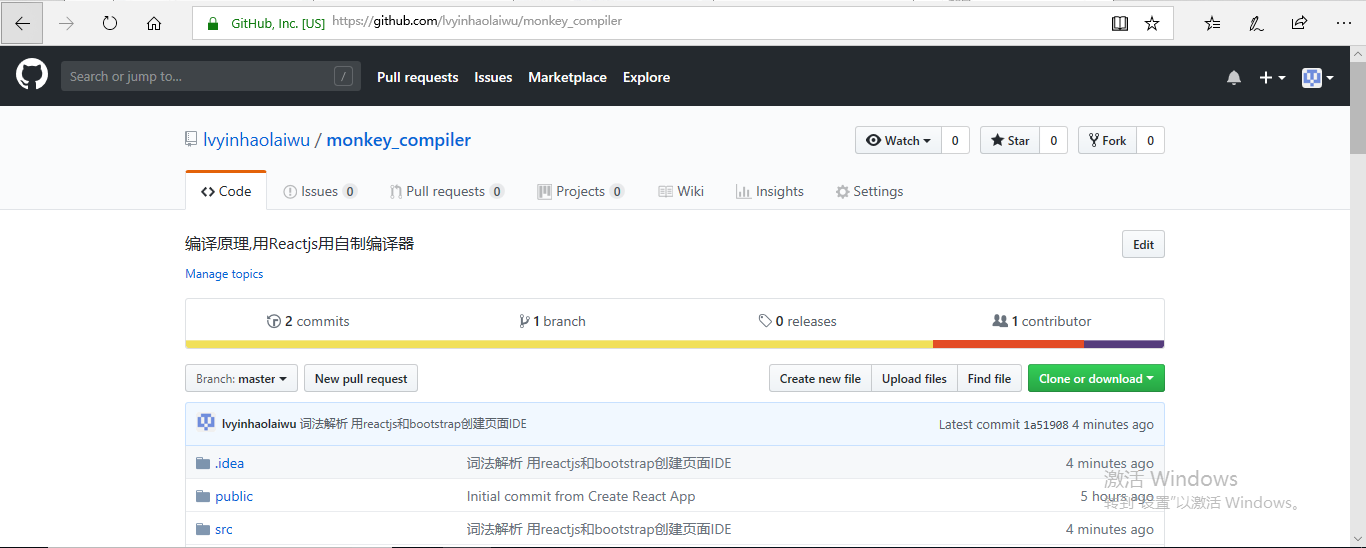Screen dimensions: 1366x548
Task: Open the lvyinhaolaiwu owner link
Action: (x=257, y=140)
